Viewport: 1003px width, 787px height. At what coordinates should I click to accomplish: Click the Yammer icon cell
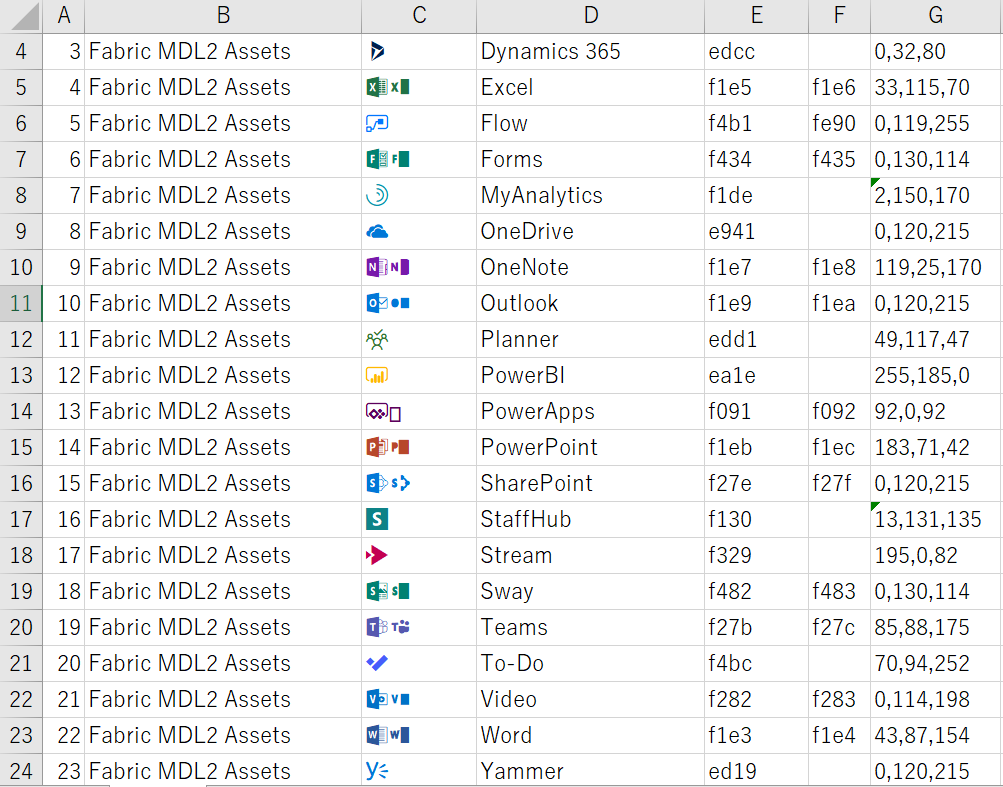pyautogui.click(x=419, y=770)
